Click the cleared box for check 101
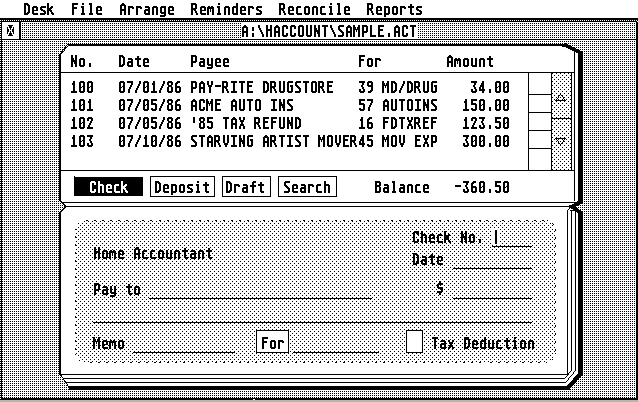The image size is (638, 402). click(540, 104)
